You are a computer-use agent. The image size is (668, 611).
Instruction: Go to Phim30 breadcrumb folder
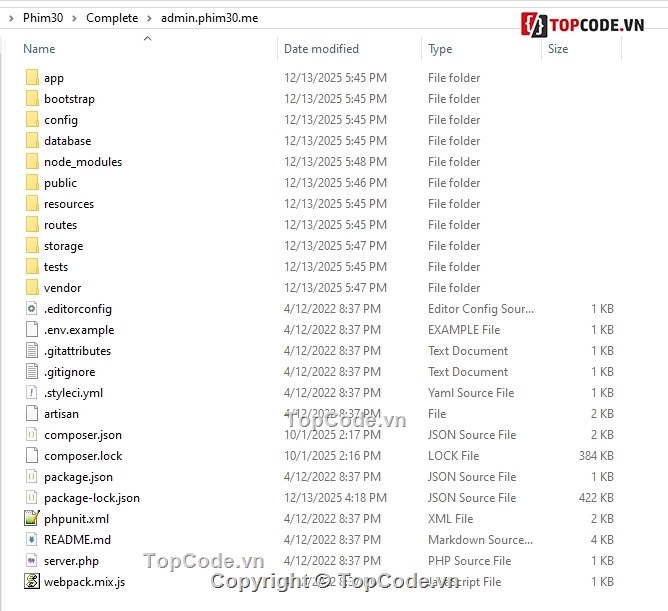tap(42, 18)
